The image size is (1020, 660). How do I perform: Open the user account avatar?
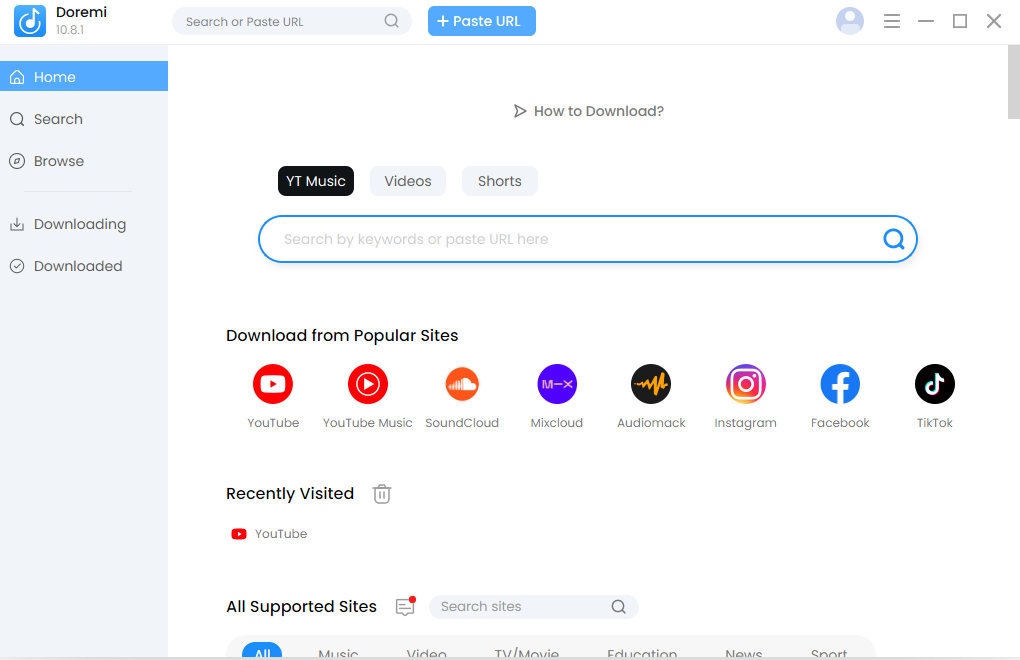850,21
